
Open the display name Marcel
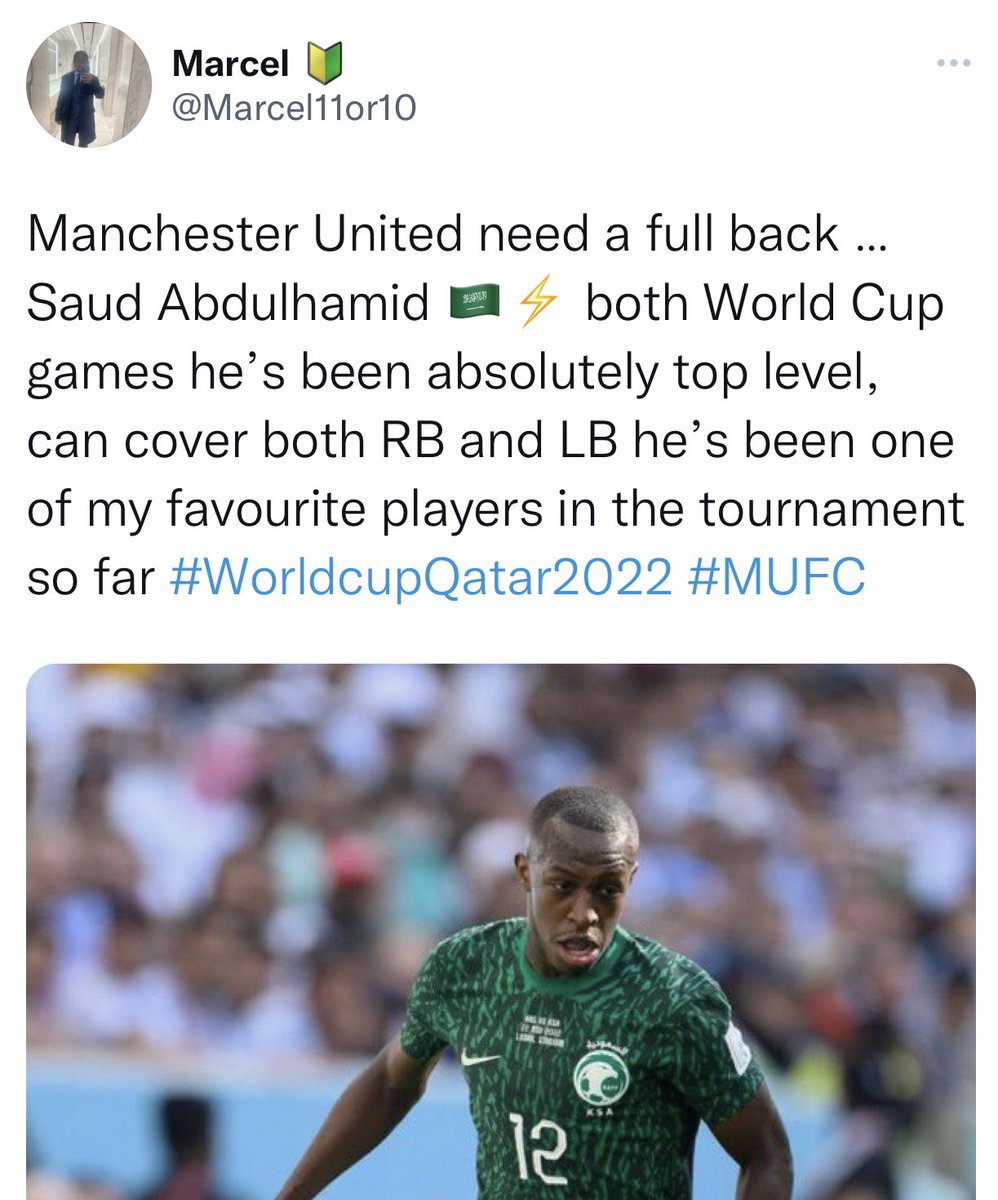pyautogui.click(x=231, y=65)
